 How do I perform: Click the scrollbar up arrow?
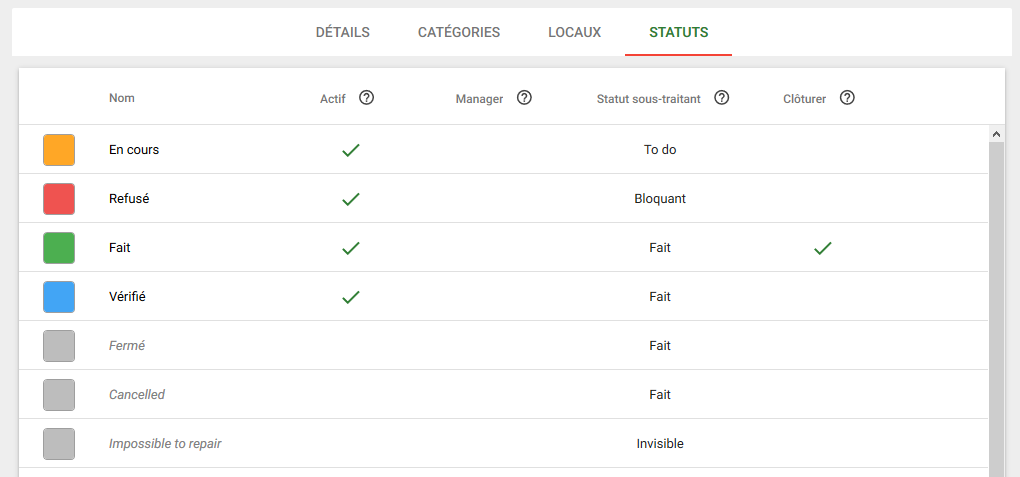995,133
